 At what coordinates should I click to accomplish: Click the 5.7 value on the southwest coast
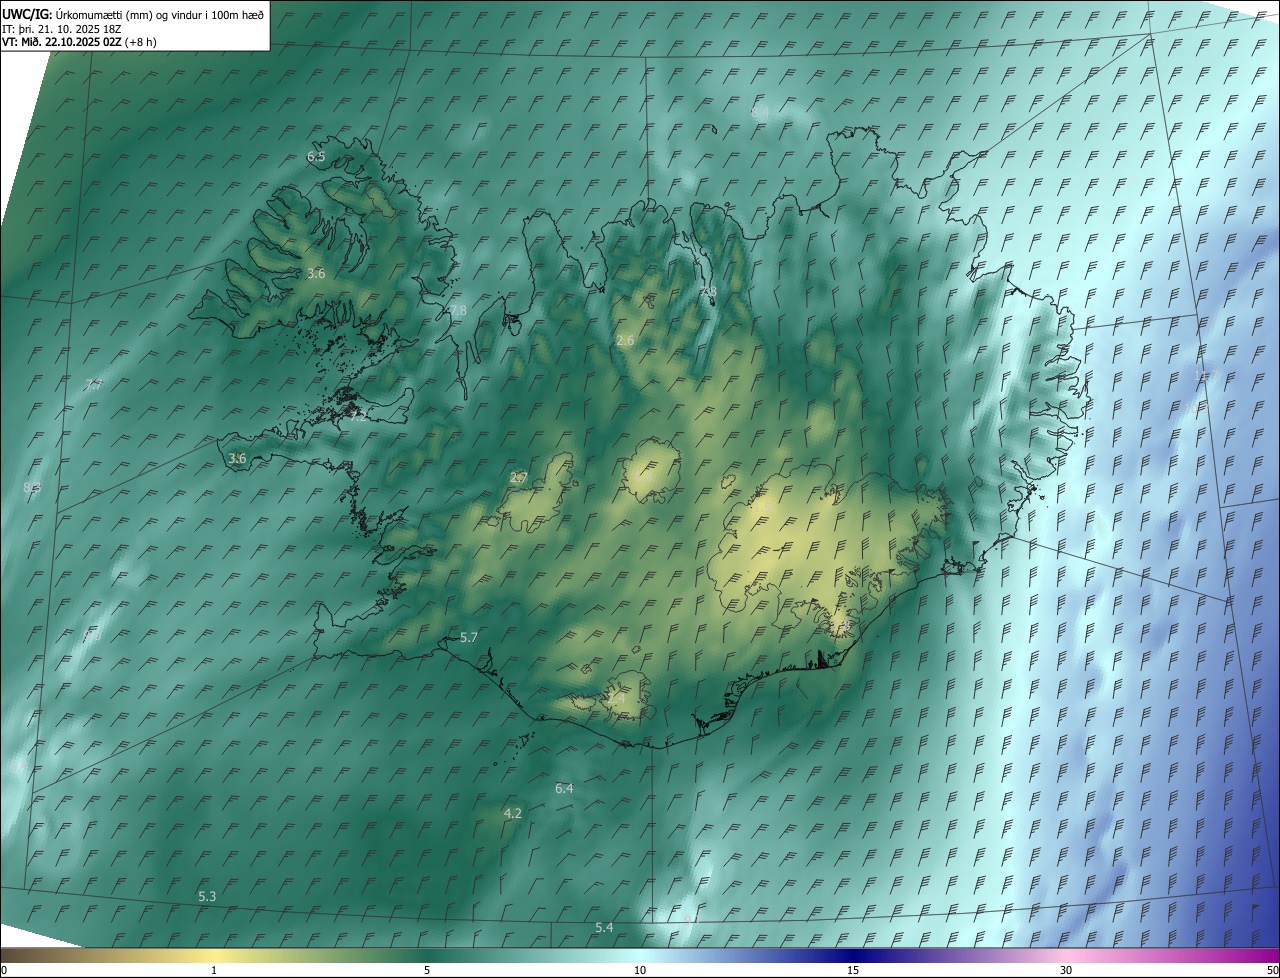pyautogui.click(x=469, y=637)
